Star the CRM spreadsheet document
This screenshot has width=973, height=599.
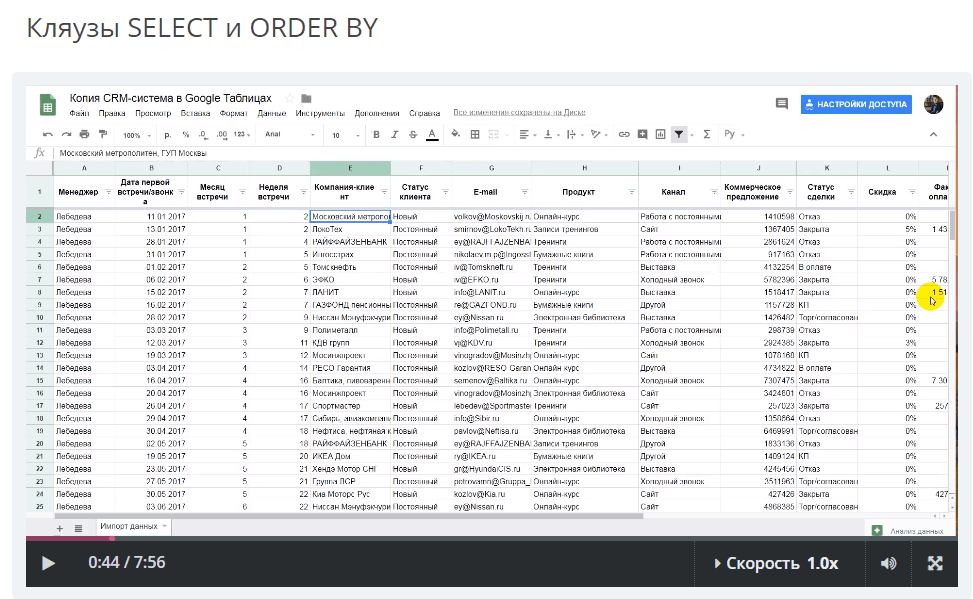289,98
